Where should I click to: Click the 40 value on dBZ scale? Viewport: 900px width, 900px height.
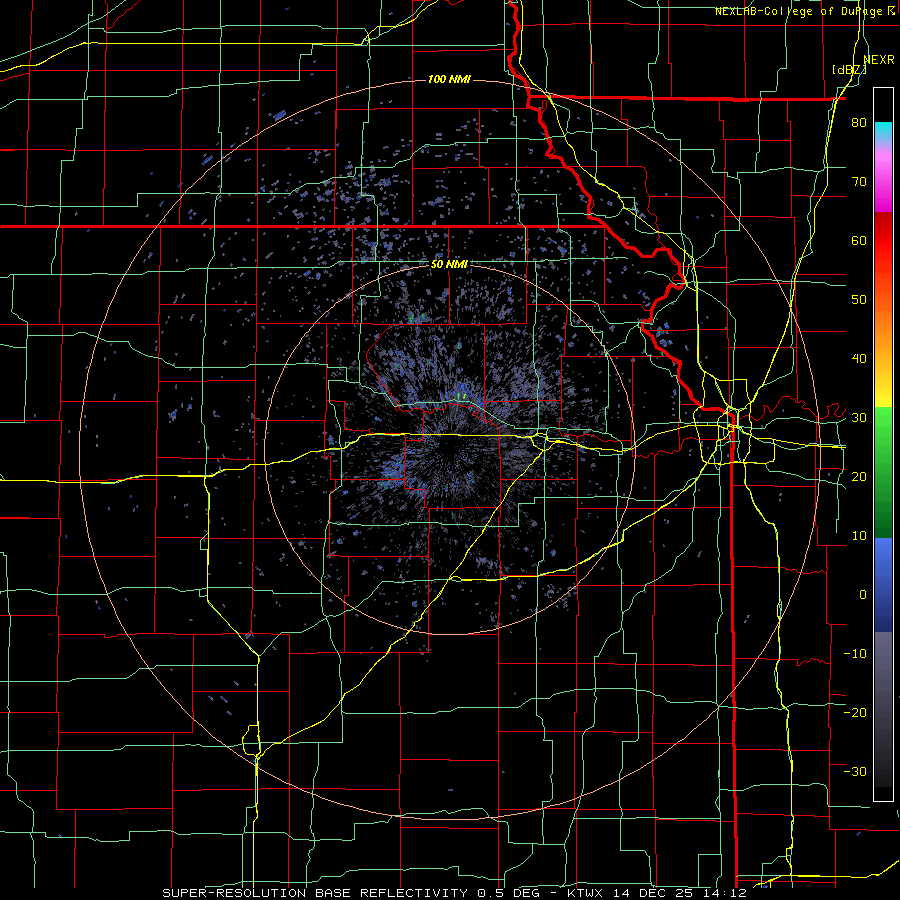[x=859, y=359]
